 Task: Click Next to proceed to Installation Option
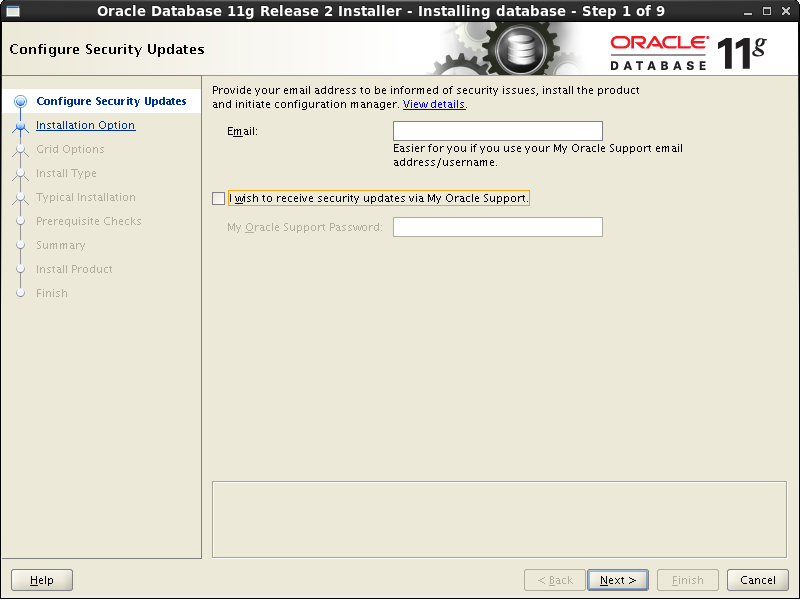tap(617, 580)
